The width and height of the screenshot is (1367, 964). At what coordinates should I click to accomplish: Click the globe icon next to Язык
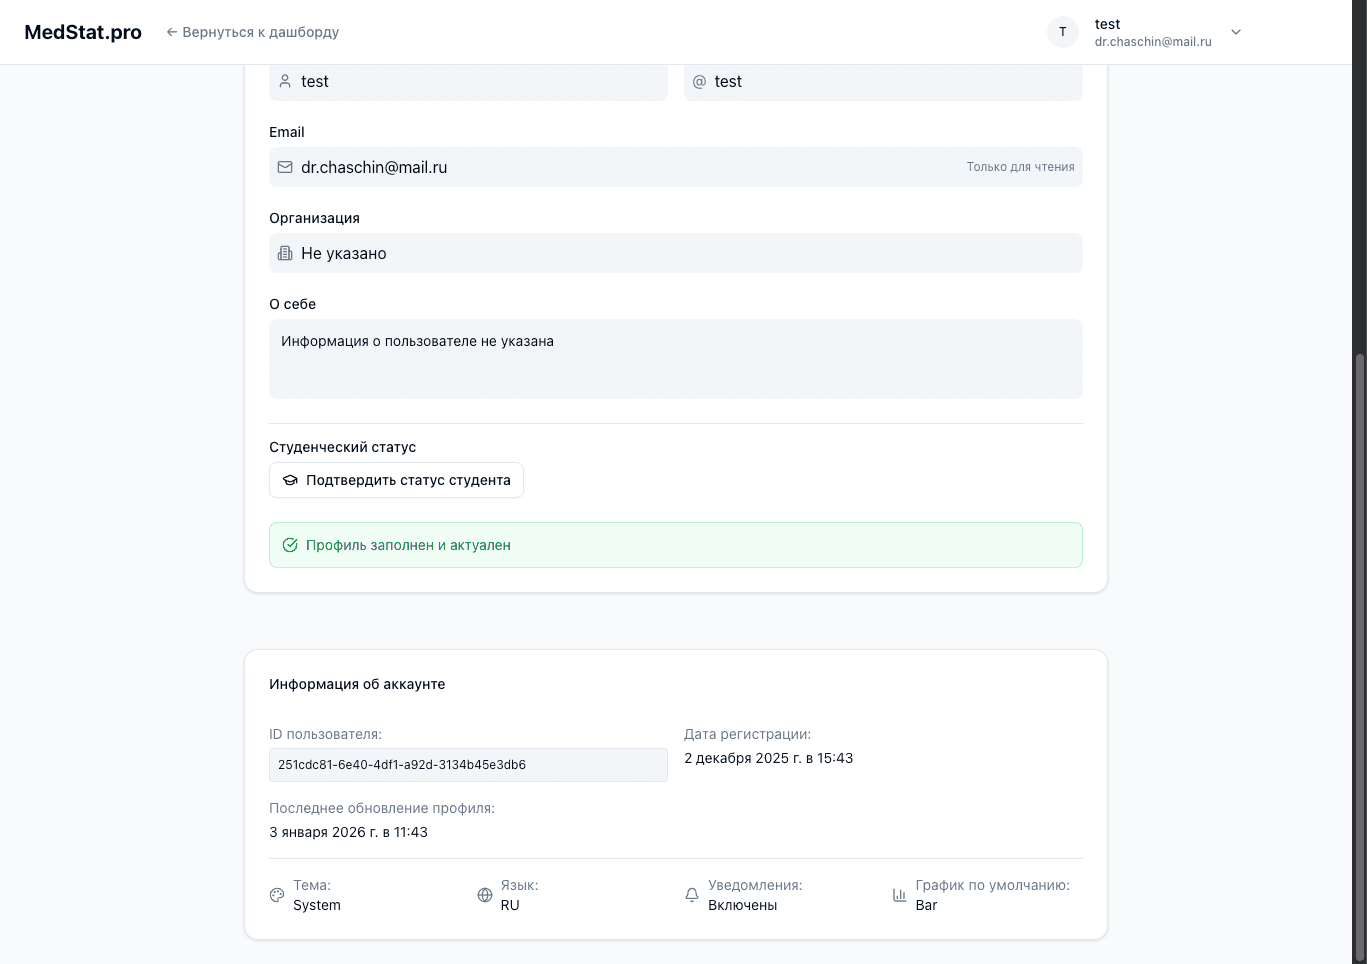[x=485, y=895]
